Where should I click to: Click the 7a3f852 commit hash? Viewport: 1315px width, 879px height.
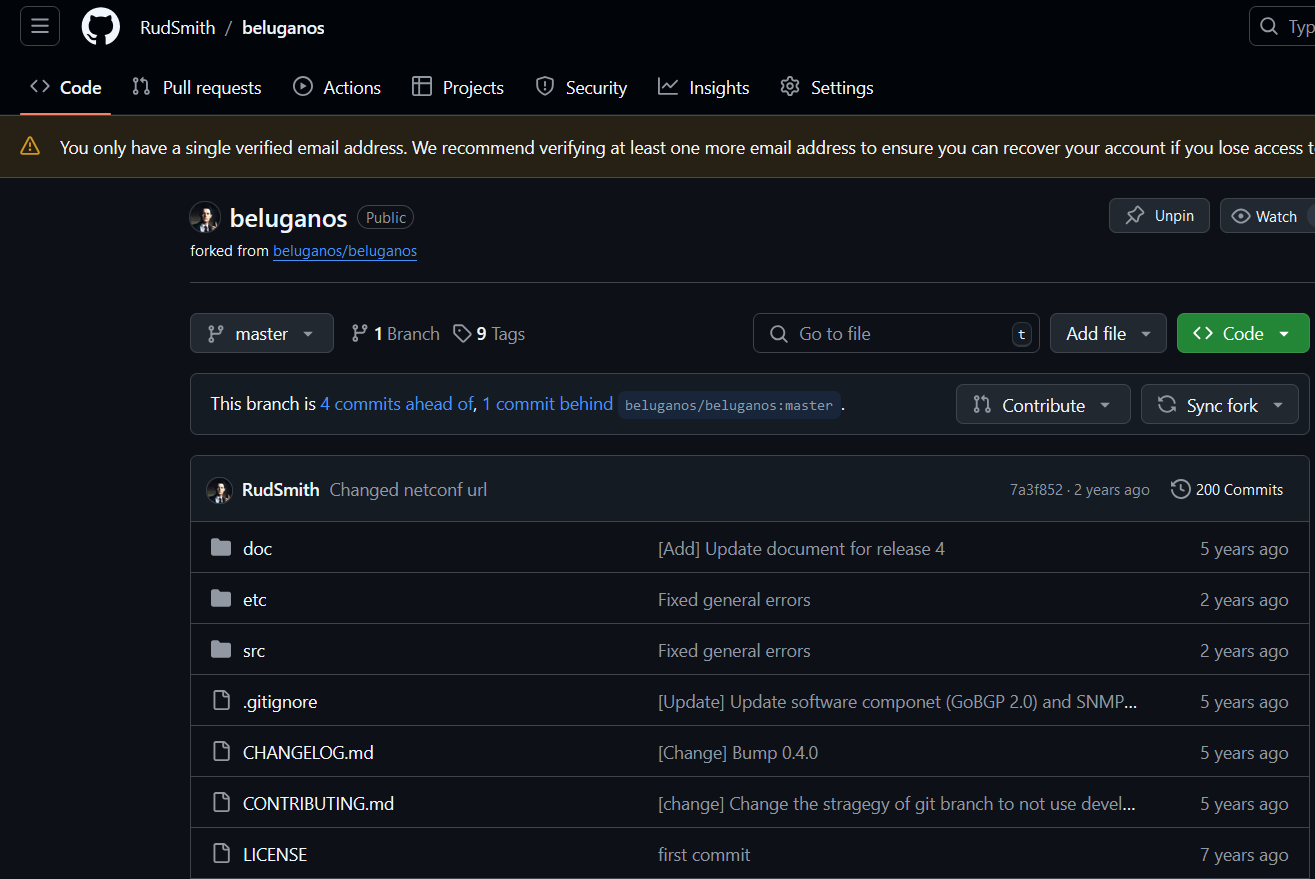[x=1036, y=490]
